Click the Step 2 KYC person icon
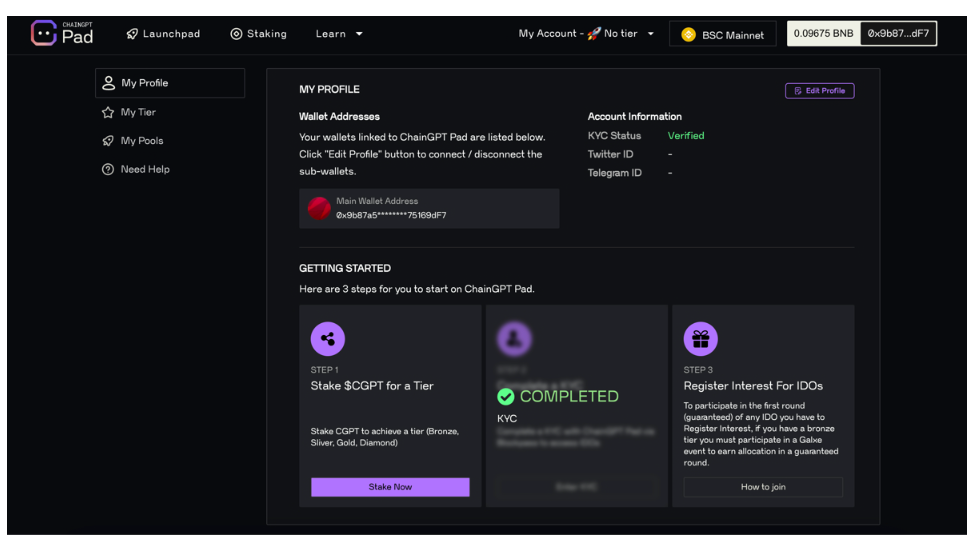 coord(514,339)
